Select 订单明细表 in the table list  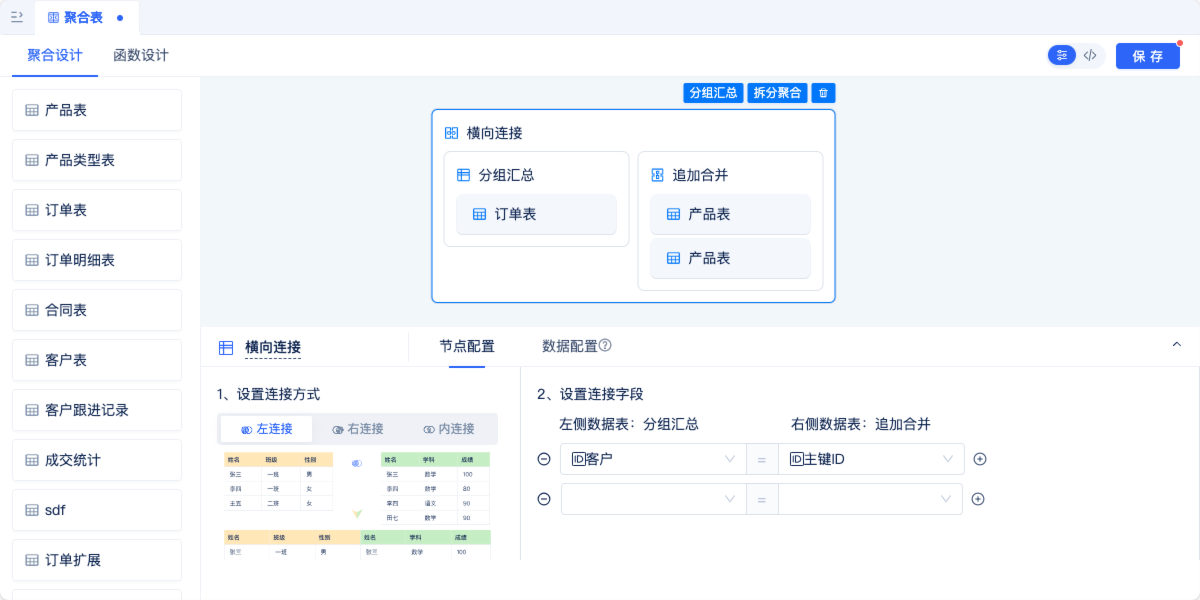click(97, 260)
